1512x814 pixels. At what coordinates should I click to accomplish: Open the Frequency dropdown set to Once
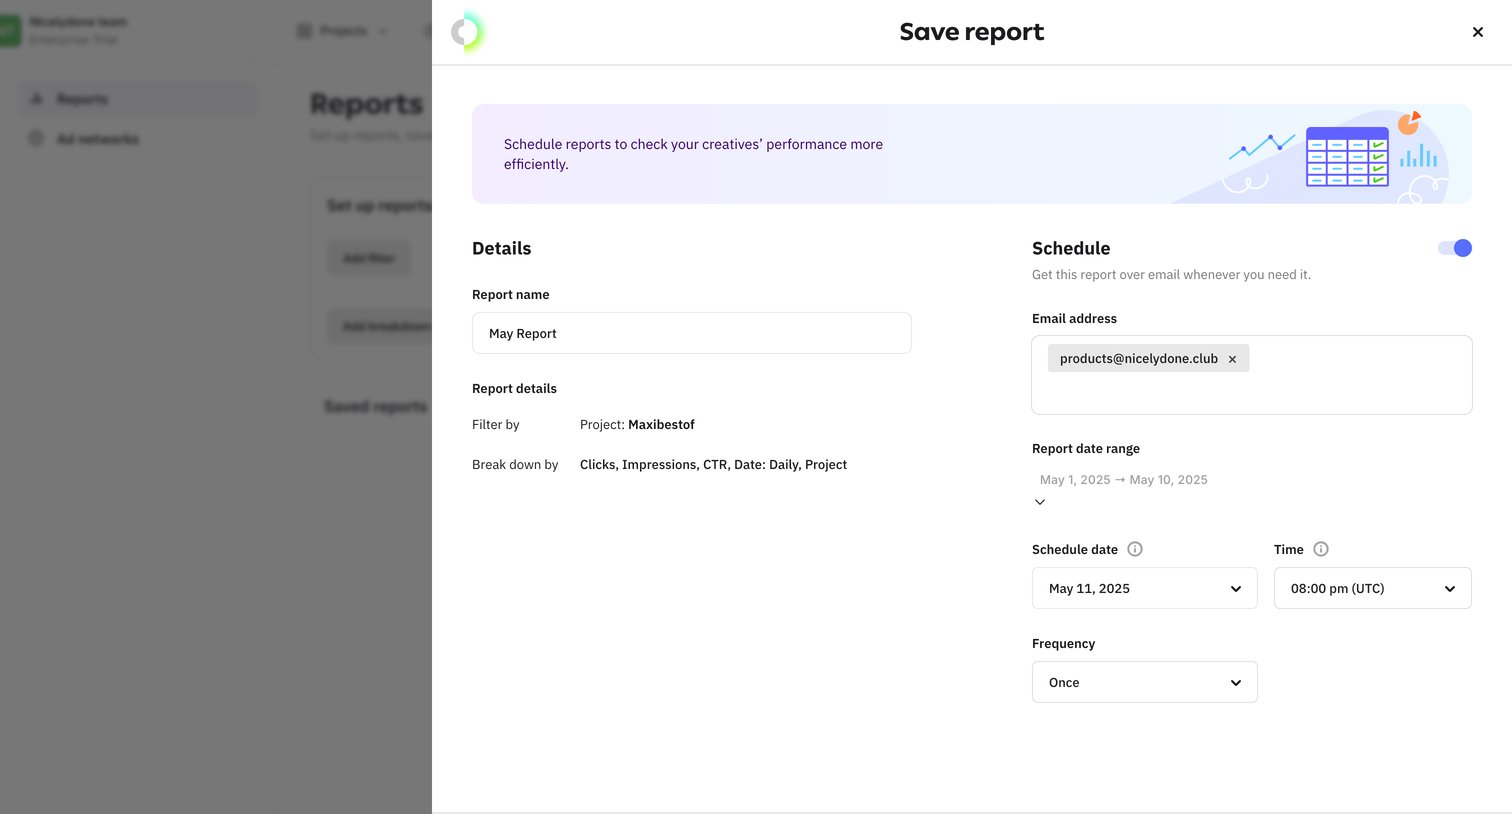[x=1144, y=682]
